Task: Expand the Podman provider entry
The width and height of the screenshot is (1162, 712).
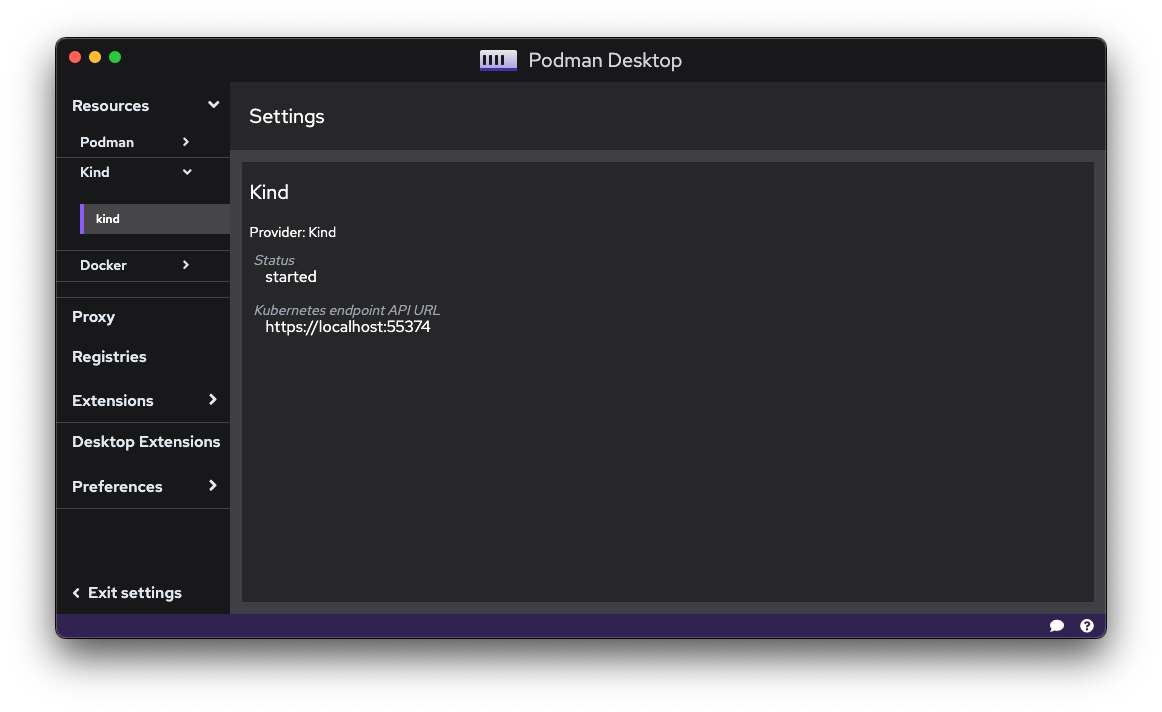Action: 185,141
